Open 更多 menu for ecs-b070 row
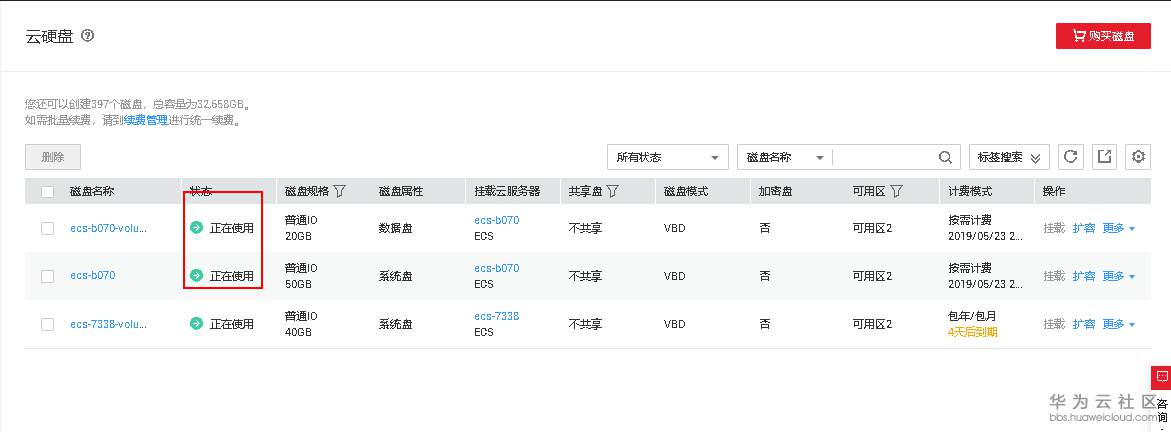 (1119, 276)
